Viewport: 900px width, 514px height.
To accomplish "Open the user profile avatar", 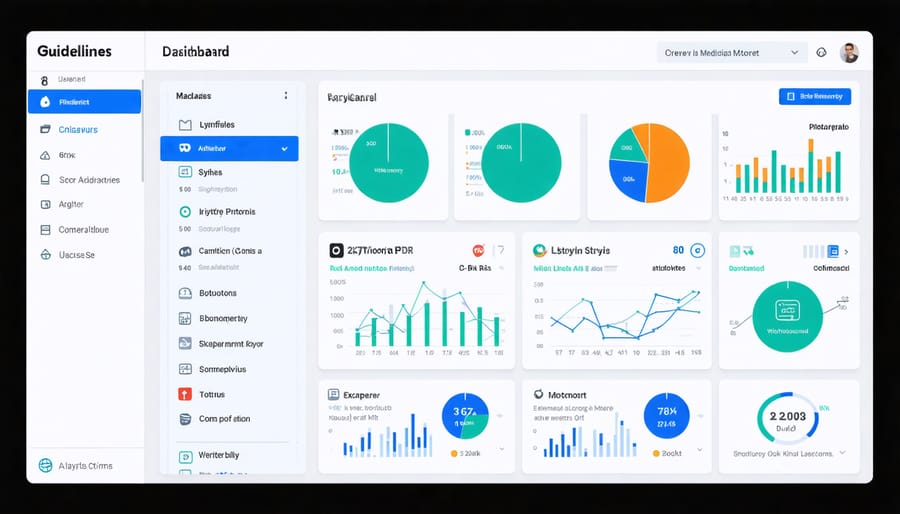I will pos(849,53).
